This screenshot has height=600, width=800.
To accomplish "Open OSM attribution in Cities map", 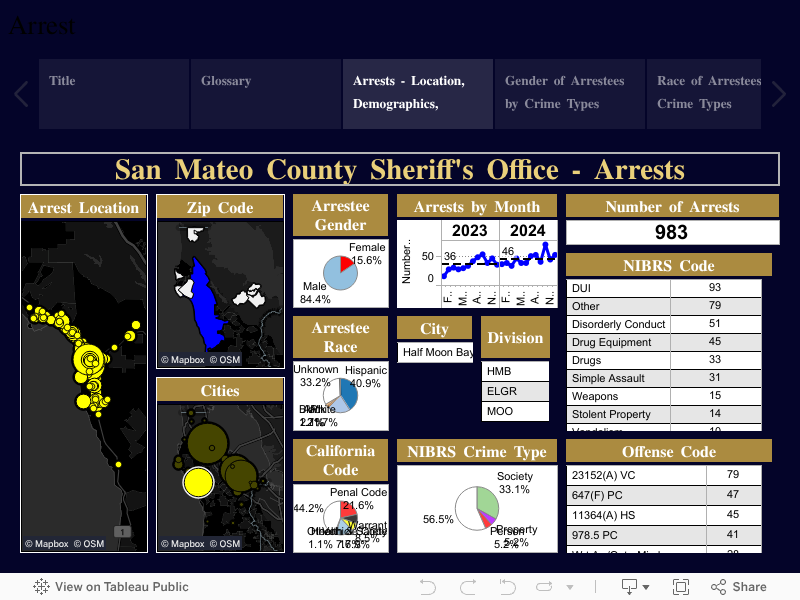I will (225, 544).
